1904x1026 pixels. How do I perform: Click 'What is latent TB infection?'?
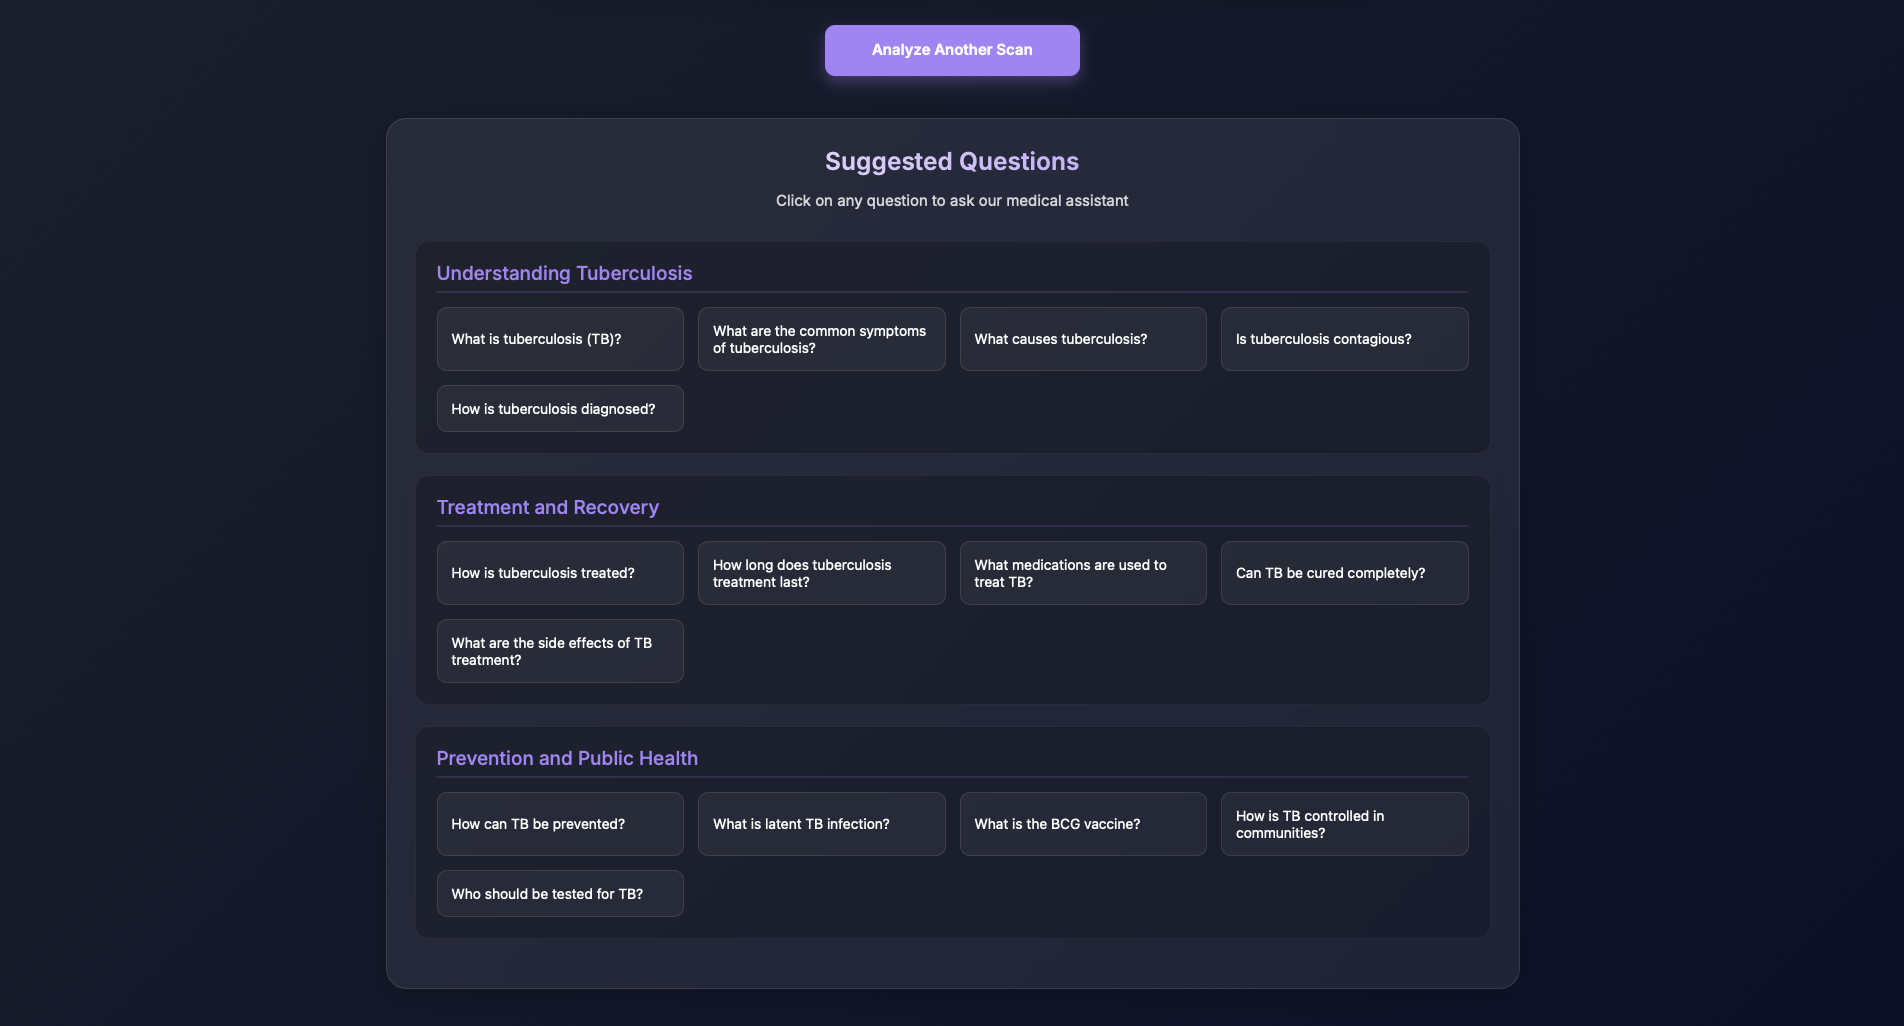pyautogui.click(x=821, y=824)
